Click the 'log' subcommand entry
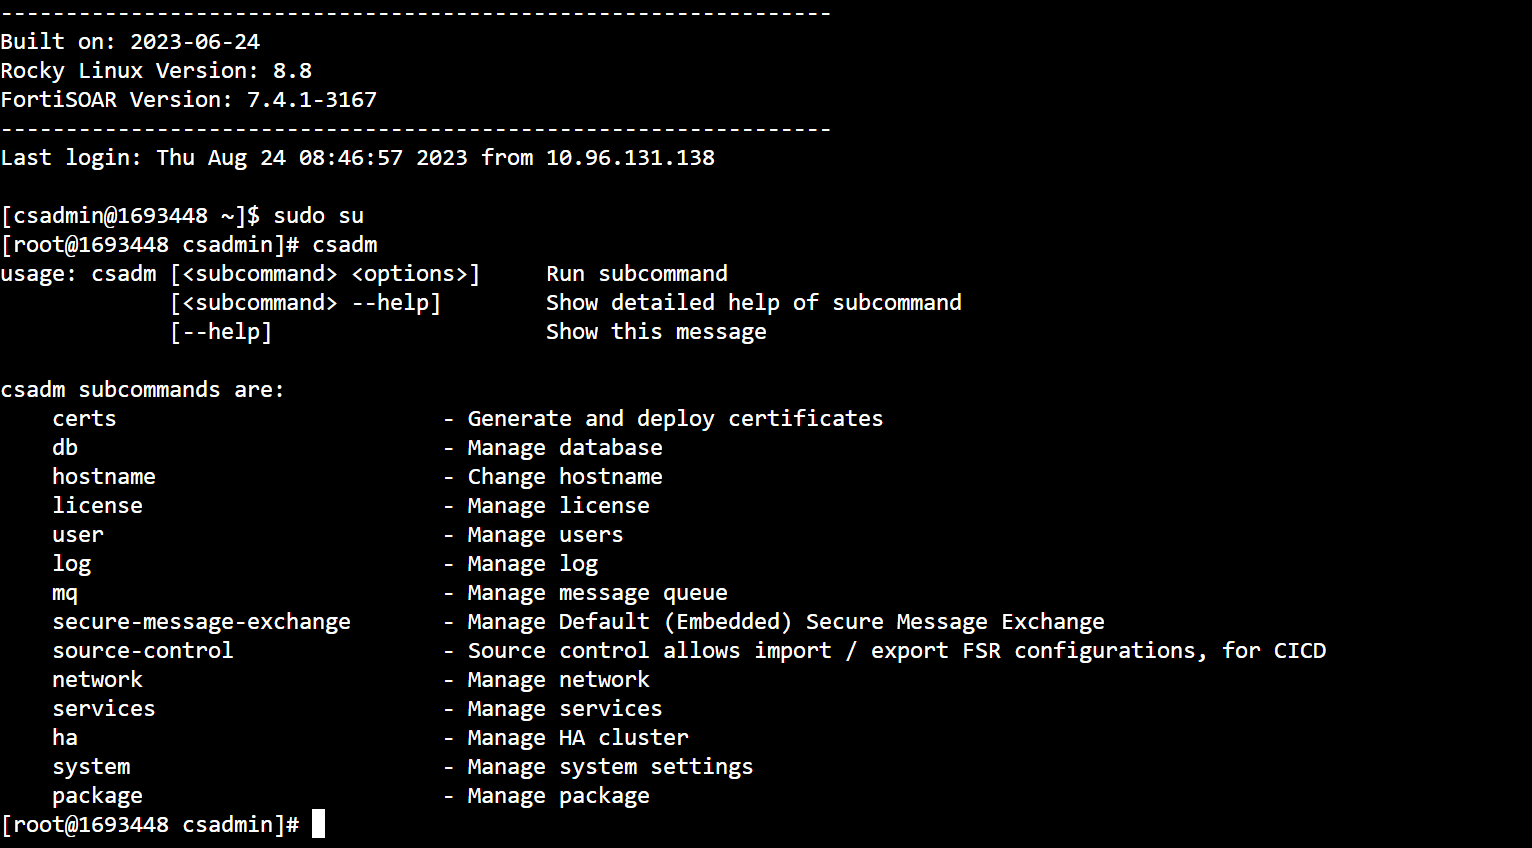 point(71,563)
